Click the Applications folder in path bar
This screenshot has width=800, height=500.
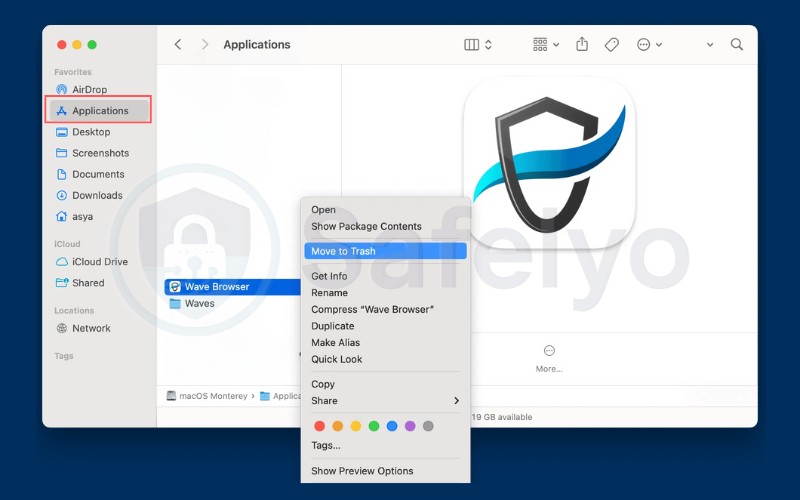[x=280, y=396]
